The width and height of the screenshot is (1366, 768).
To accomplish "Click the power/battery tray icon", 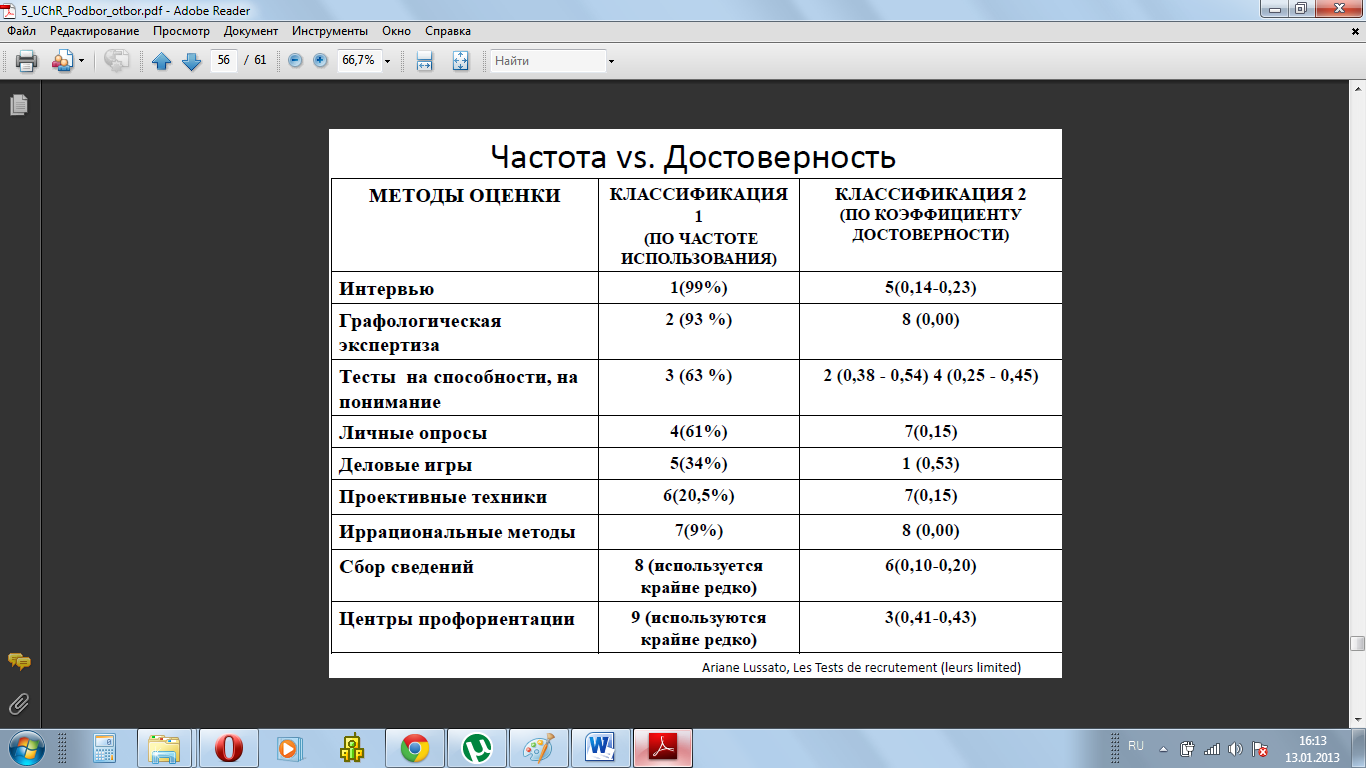I will [x=1188, y=748].
